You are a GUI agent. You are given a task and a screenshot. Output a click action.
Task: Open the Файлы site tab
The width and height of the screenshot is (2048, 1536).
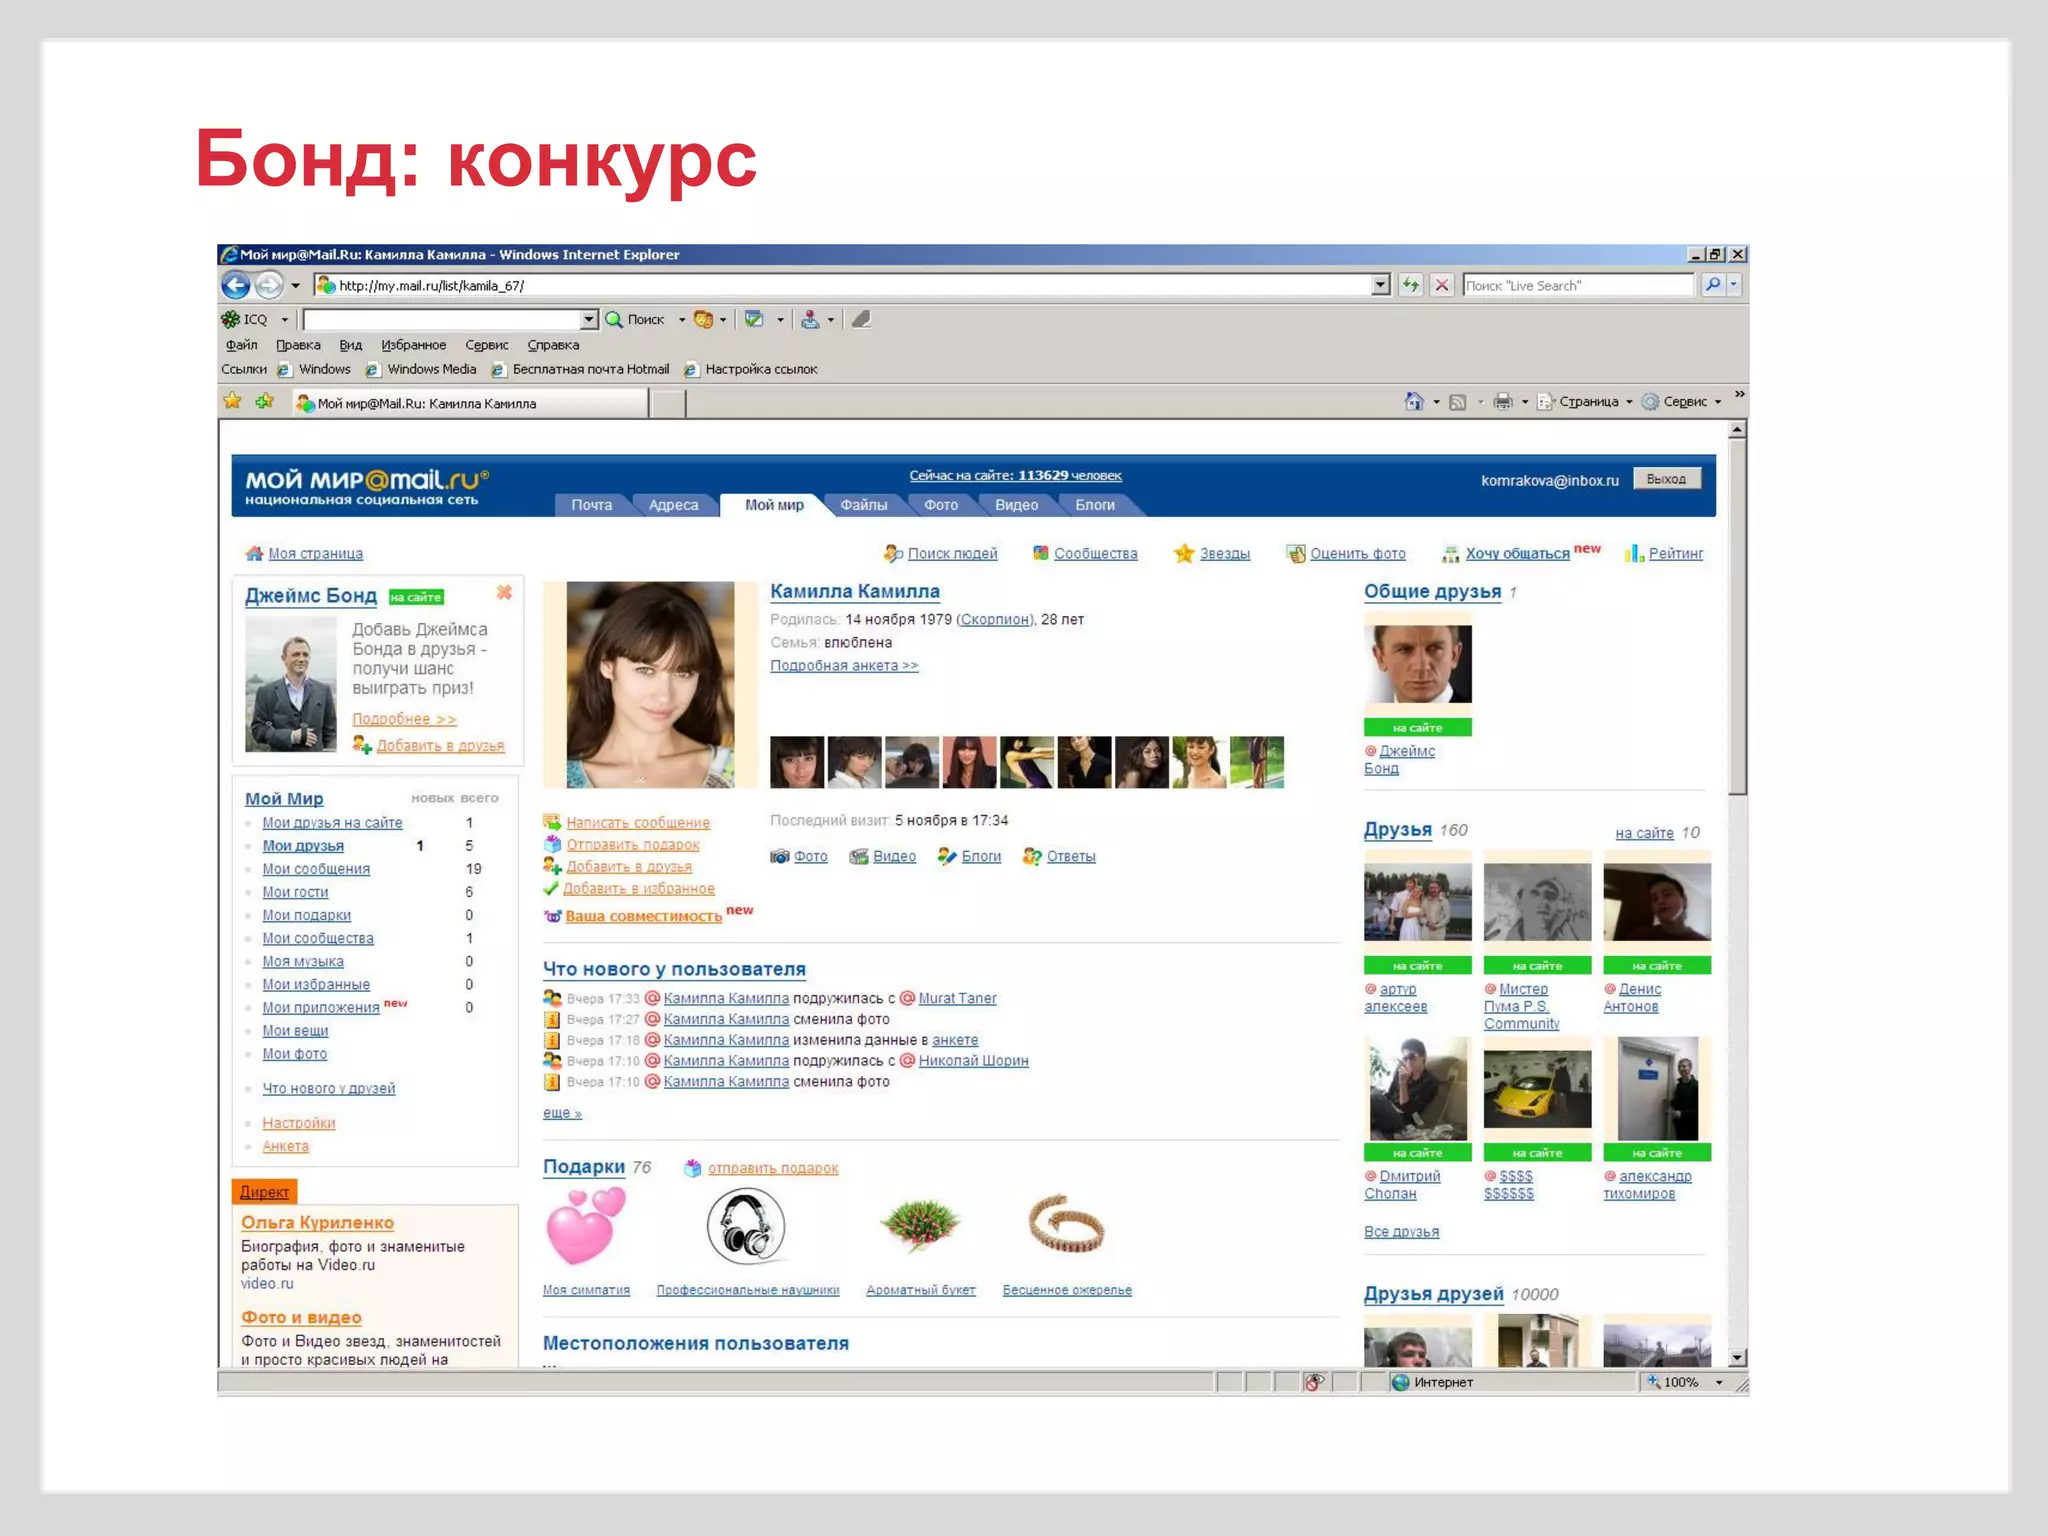863,505
